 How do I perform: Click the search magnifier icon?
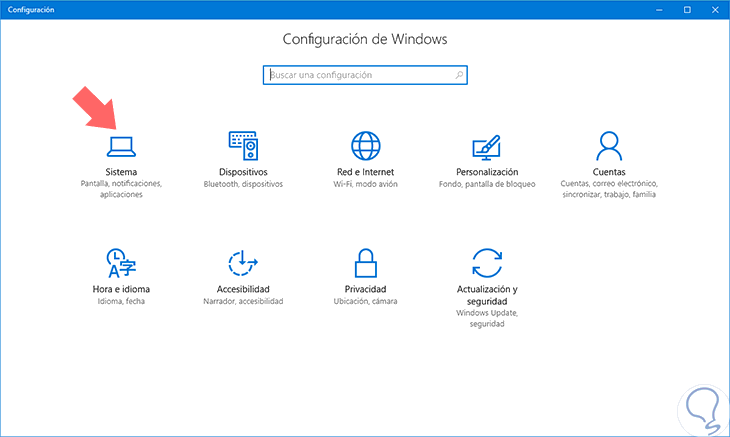coord(459,75)
